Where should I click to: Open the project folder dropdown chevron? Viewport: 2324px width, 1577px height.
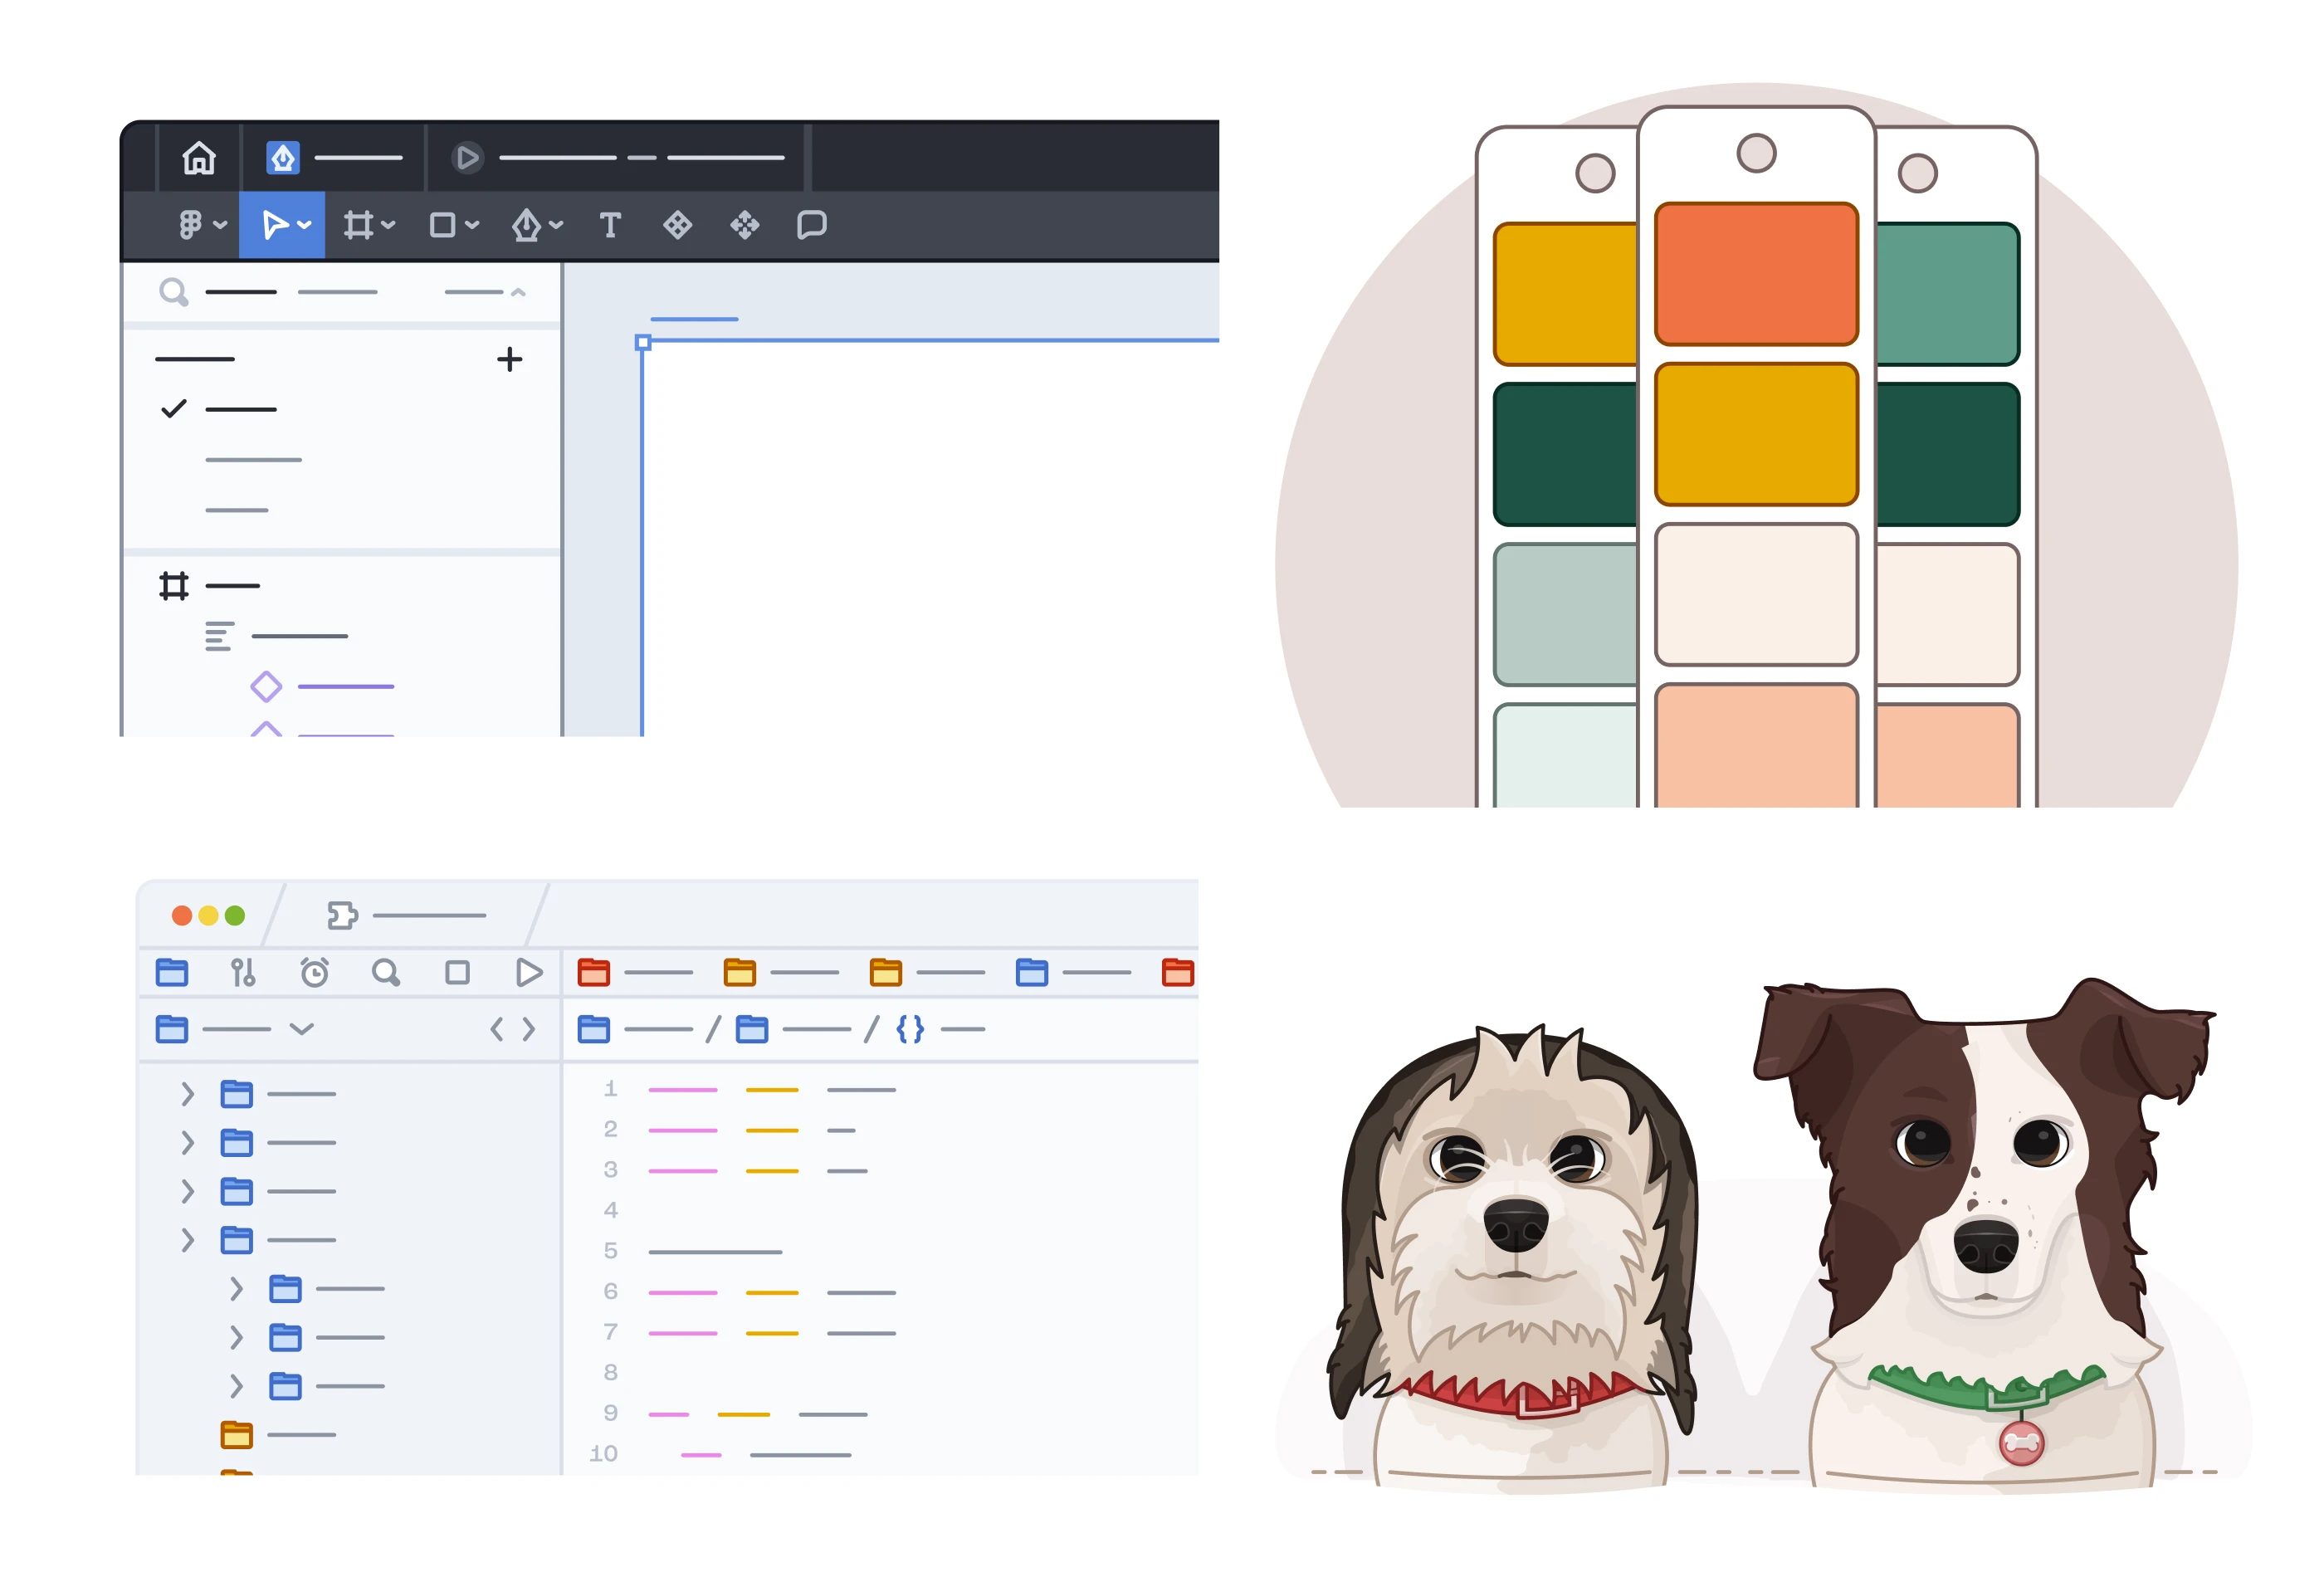(301, 1029)
